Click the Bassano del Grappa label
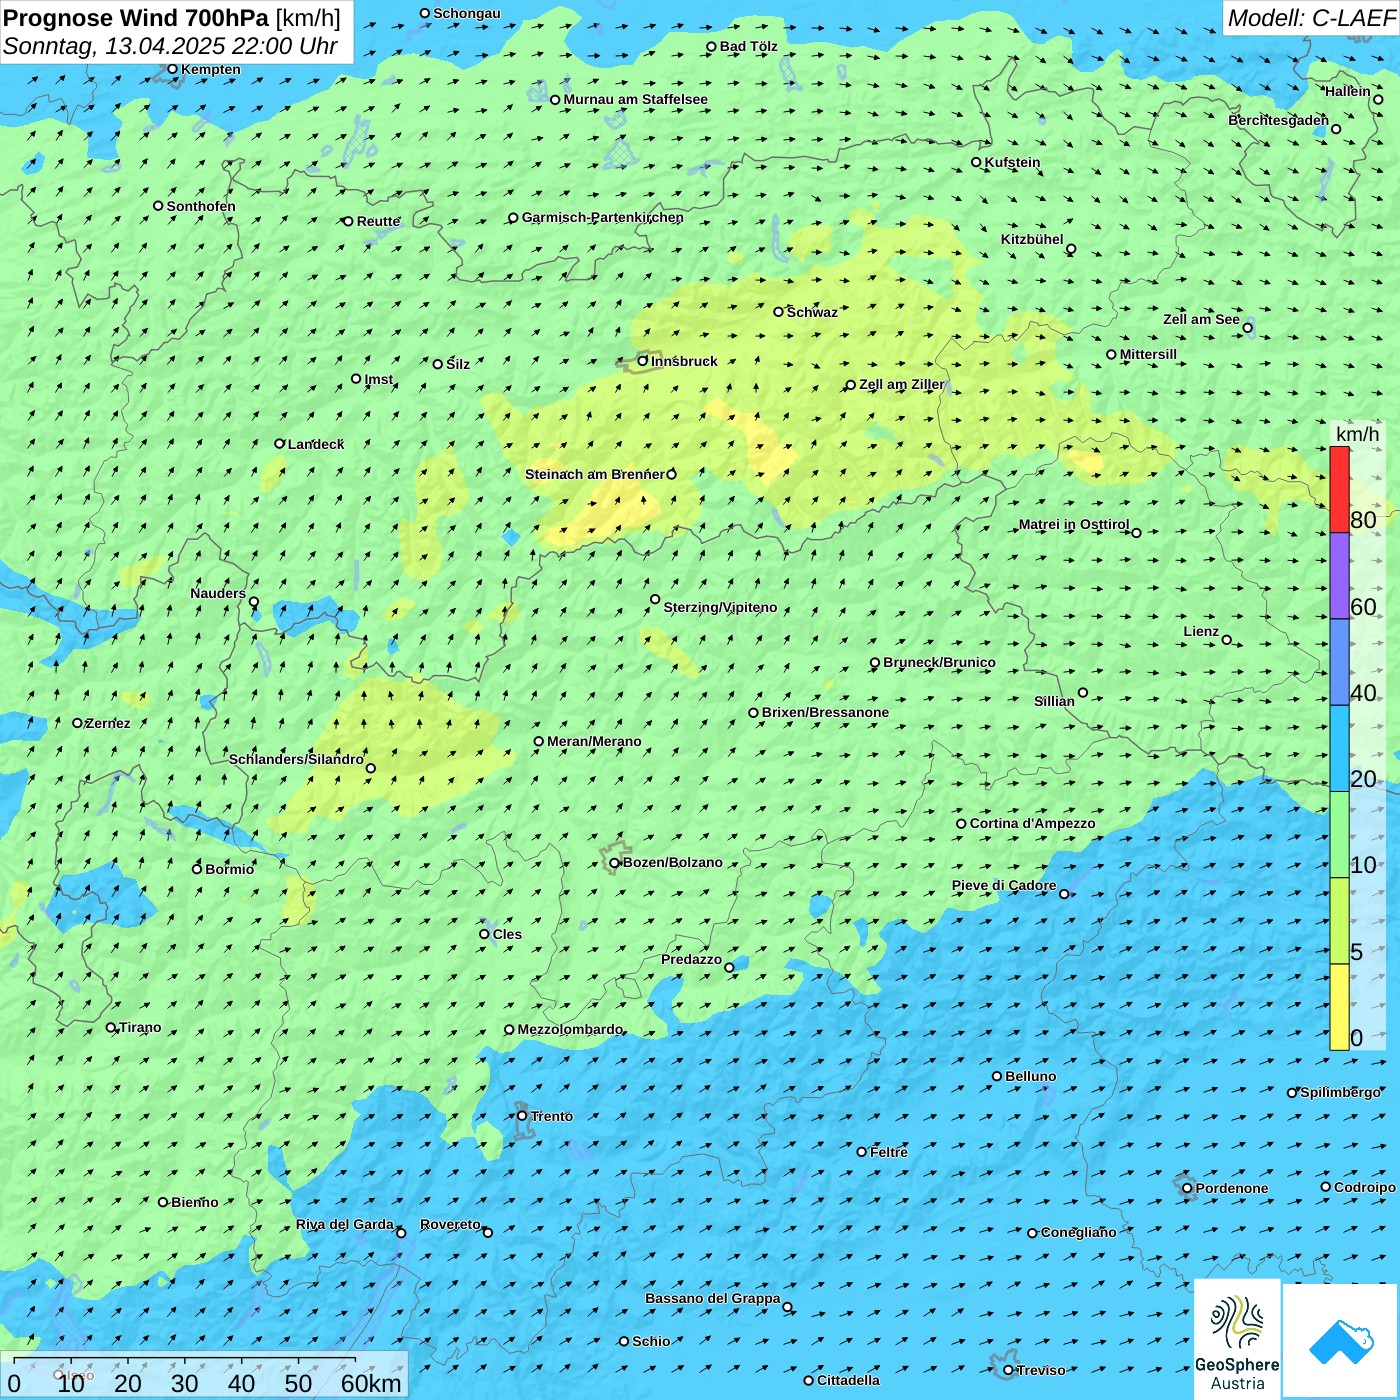Image resolution: width=1400 pixels, height=1400 pixels. pyautogui.click(x=712, y=1298)
